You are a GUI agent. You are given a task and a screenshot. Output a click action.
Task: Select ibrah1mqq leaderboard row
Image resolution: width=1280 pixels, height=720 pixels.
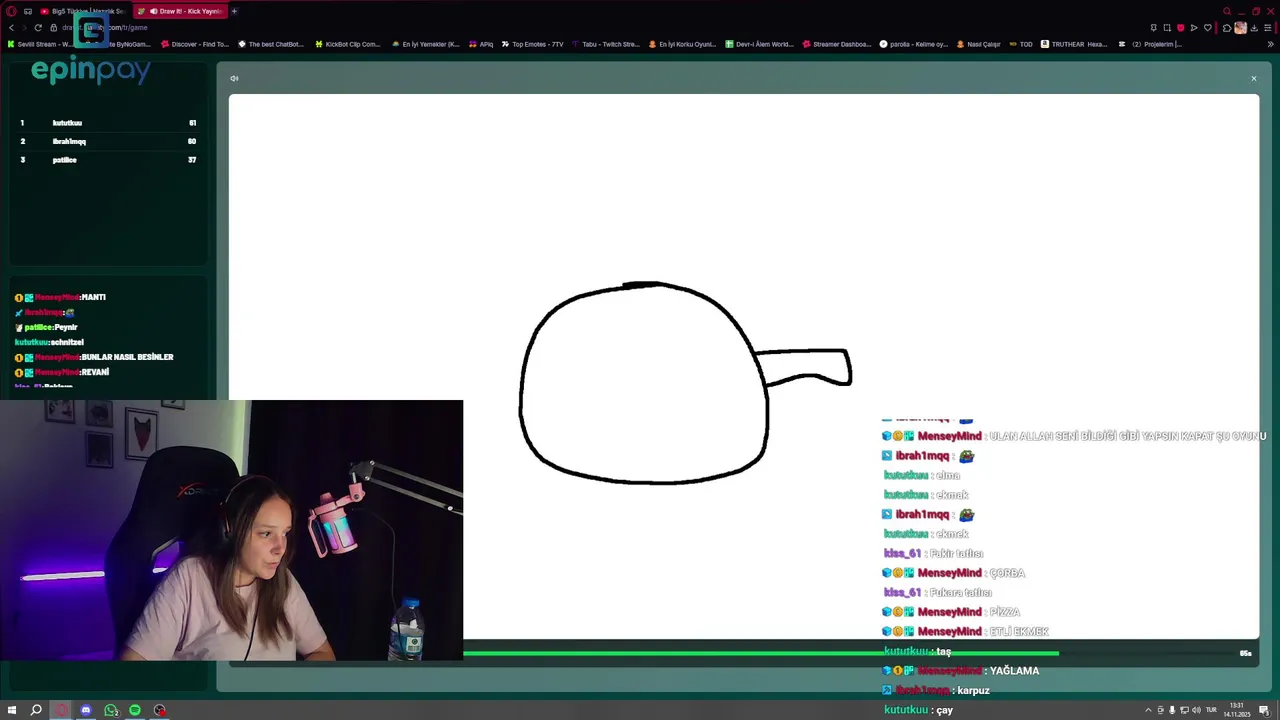[108, 141]
